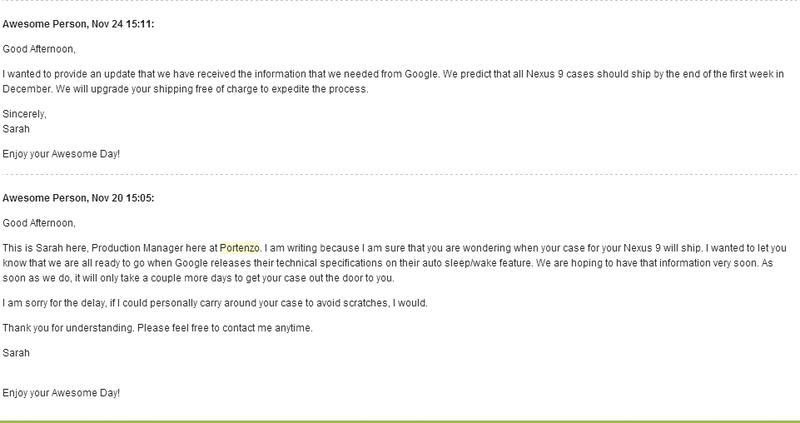This screenshot has width=800, height=423.
Task: Click the dashed divider between the messages
Action: click(x=400, y=175)
